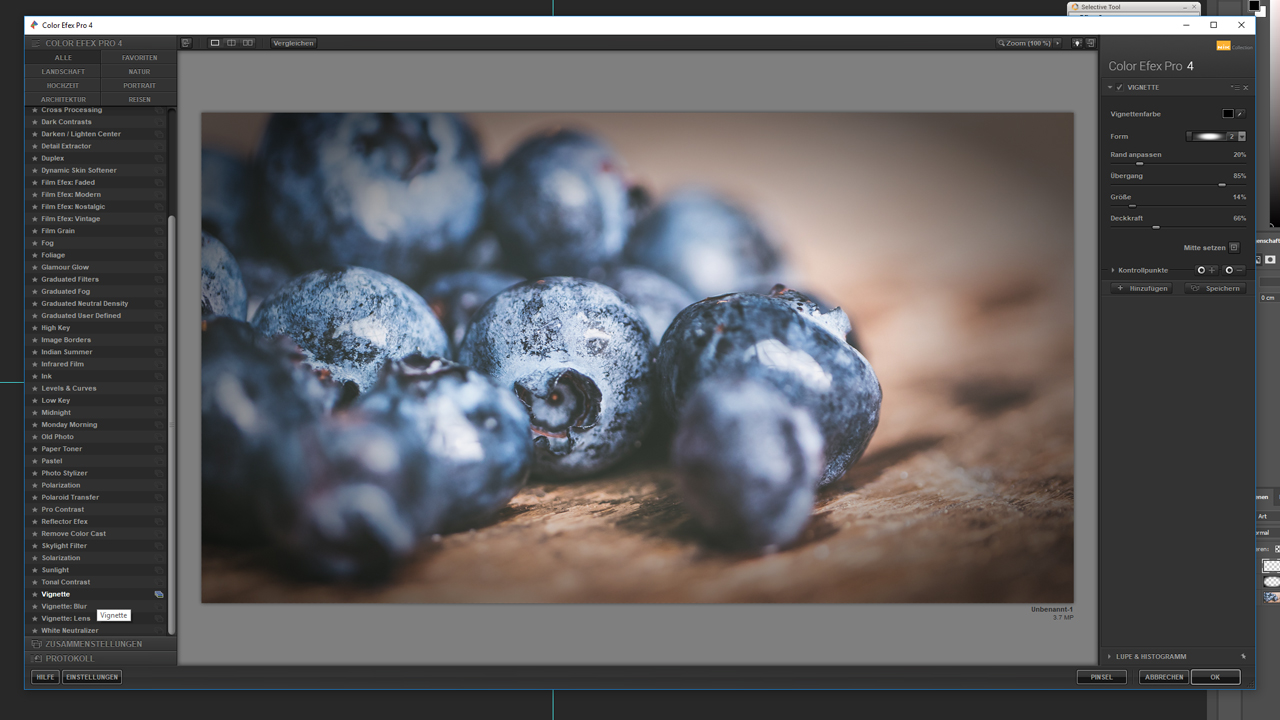This screenshot has height=720, width=1280.
Task: Select the Selective Tool window title
Action: click(1100, 7)
